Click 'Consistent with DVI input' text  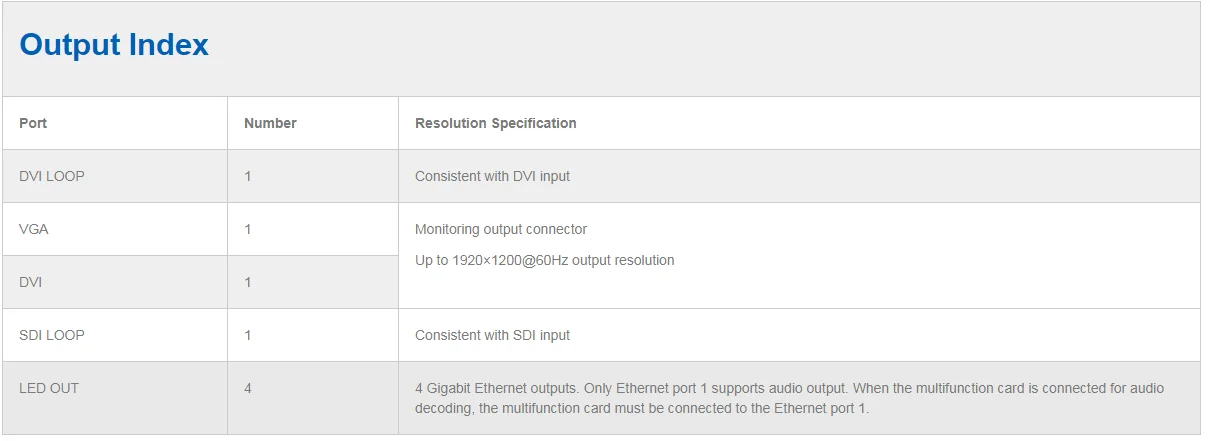[492, 176]
